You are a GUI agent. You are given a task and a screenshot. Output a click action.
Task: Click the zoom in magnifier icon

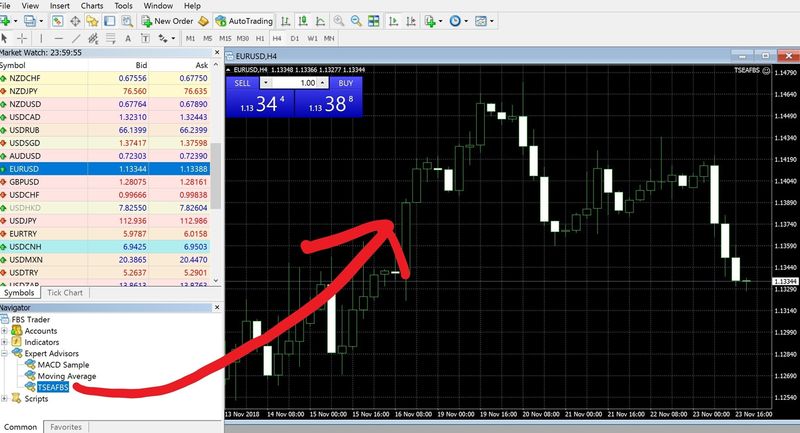pyautogui.click(x=340, y=21)
